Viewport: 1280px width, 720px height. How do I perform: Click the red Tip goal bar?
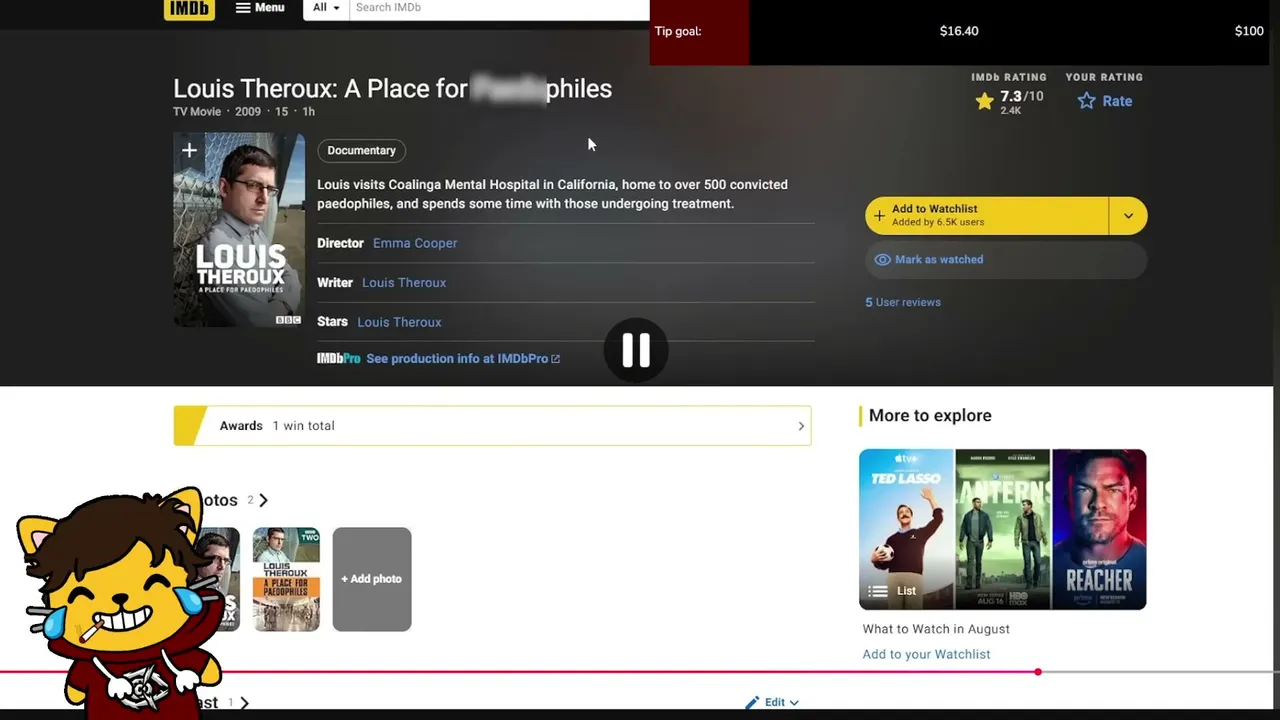coord(699,32)
